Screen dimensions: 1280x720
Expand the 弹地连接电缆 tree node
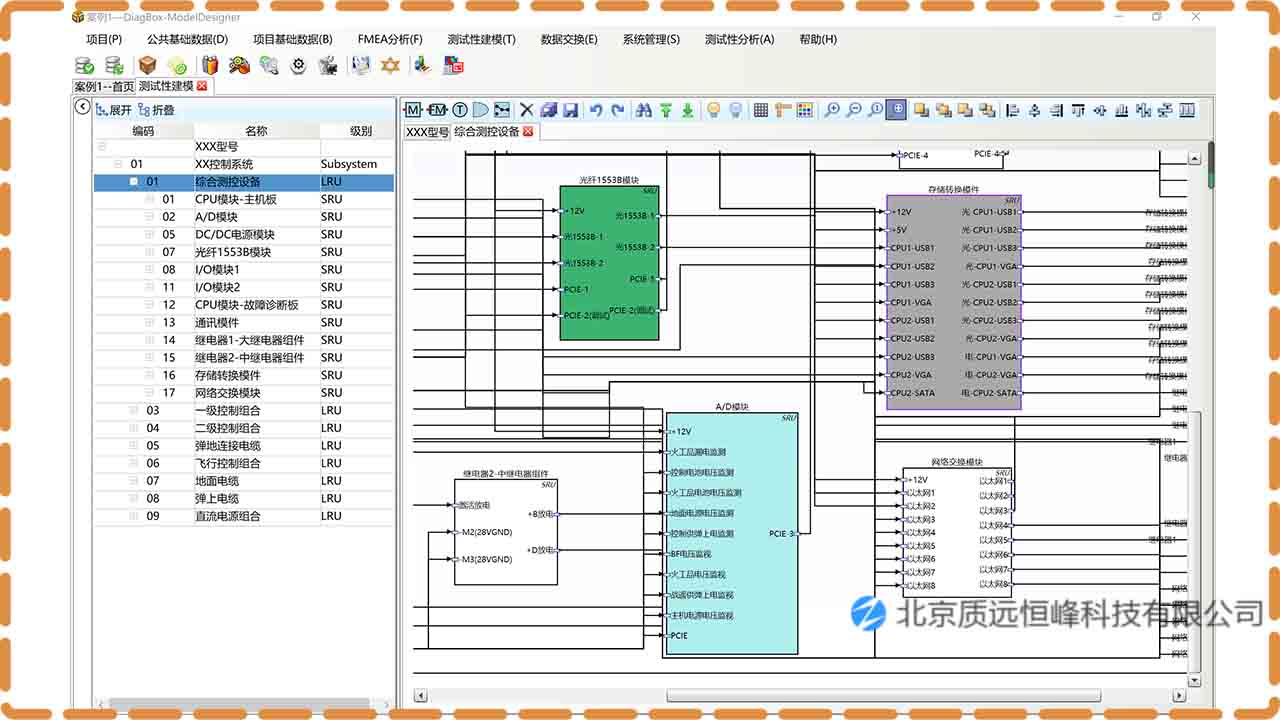(135, 446)
